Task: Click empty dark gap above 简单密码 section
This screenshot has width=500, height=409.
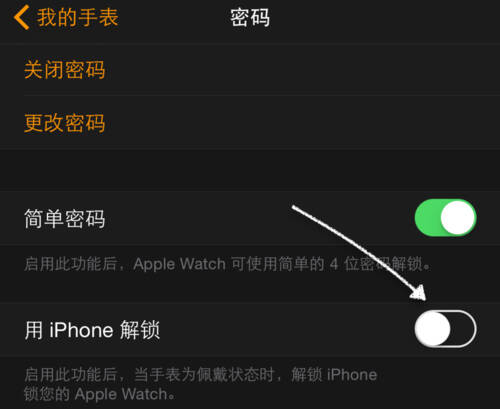Action: tap(250, 170)
